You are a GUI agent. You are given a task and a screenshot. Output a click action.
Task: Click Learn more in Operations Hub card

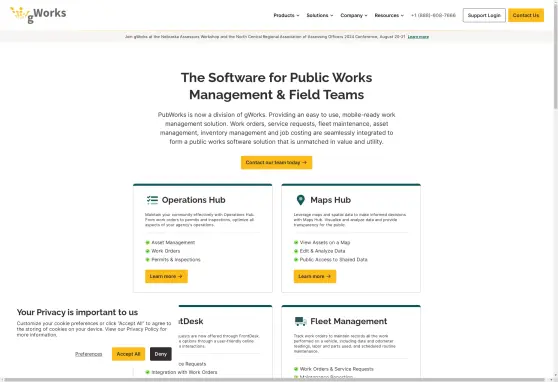pyautogui.click(x=166, y=276)
